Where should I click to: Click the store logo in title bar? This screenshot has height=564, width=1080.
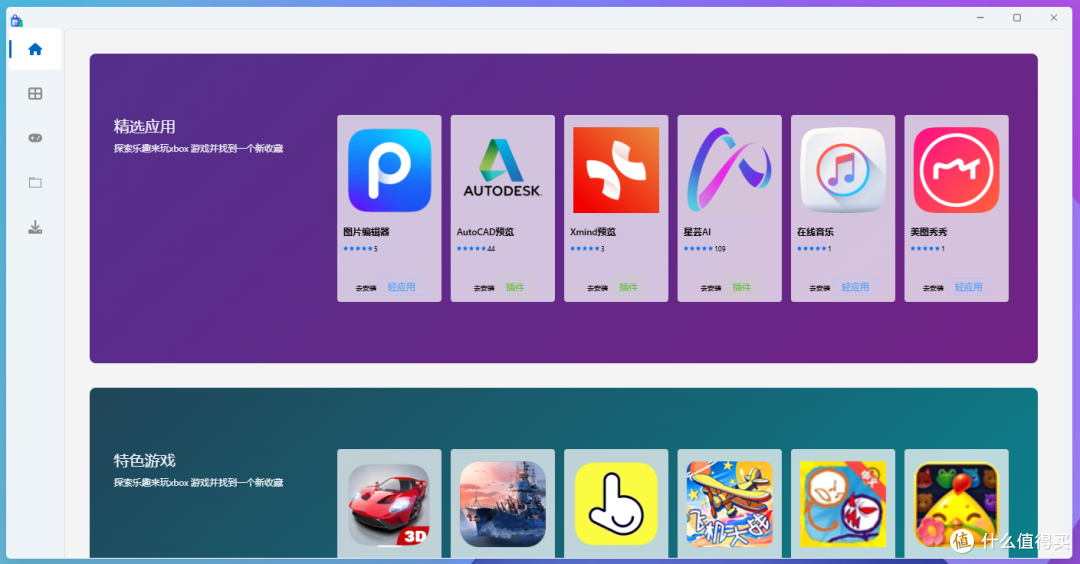[16, 19]
